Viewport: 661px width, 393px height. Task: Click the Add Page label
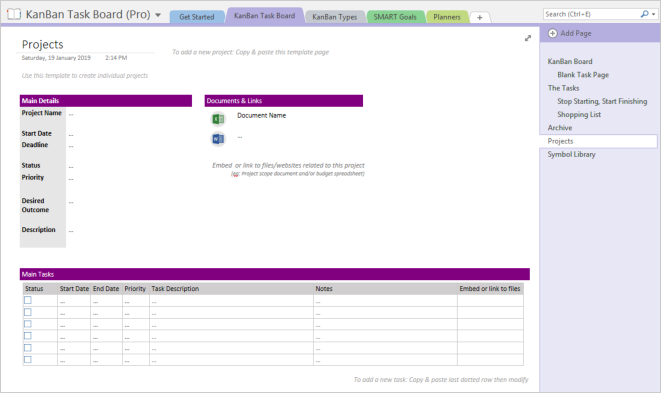[x=576, y=33]
